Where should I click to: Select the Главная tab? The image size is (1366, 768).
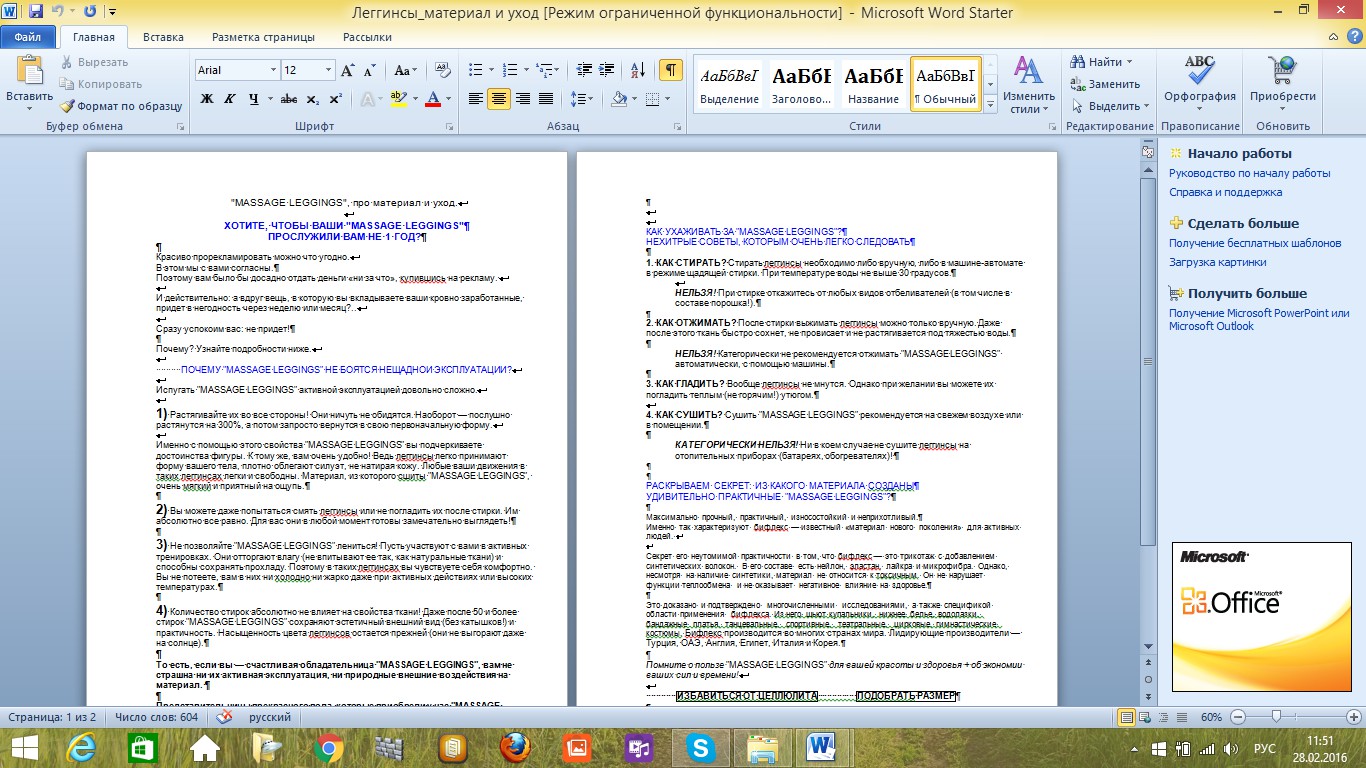[x=94, y=38]
